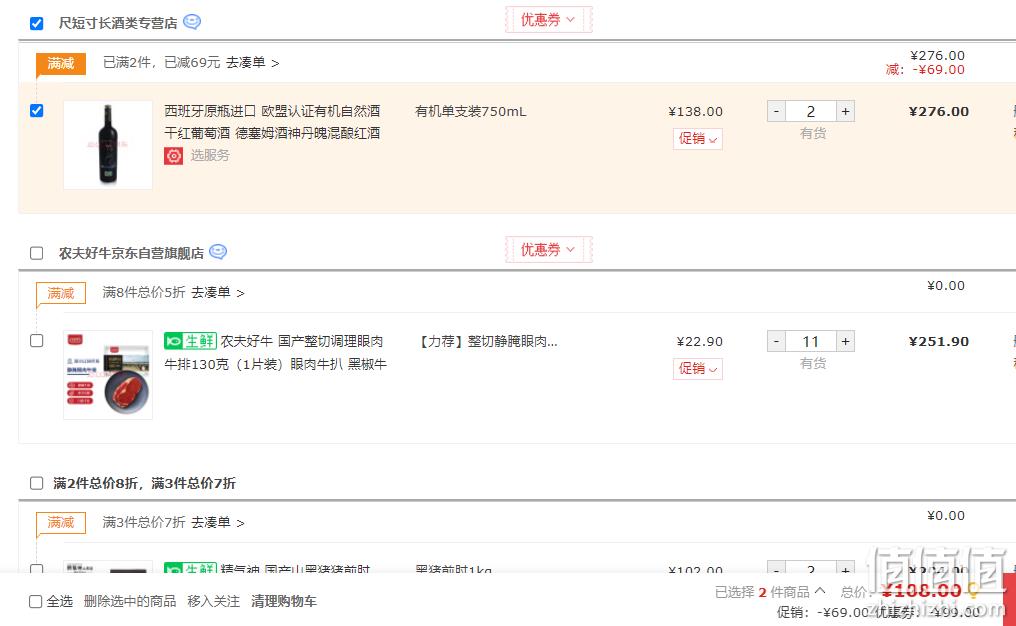Click 清理购物车 at the bottom bar
1016x626 pixels.
tap(284, 601)
